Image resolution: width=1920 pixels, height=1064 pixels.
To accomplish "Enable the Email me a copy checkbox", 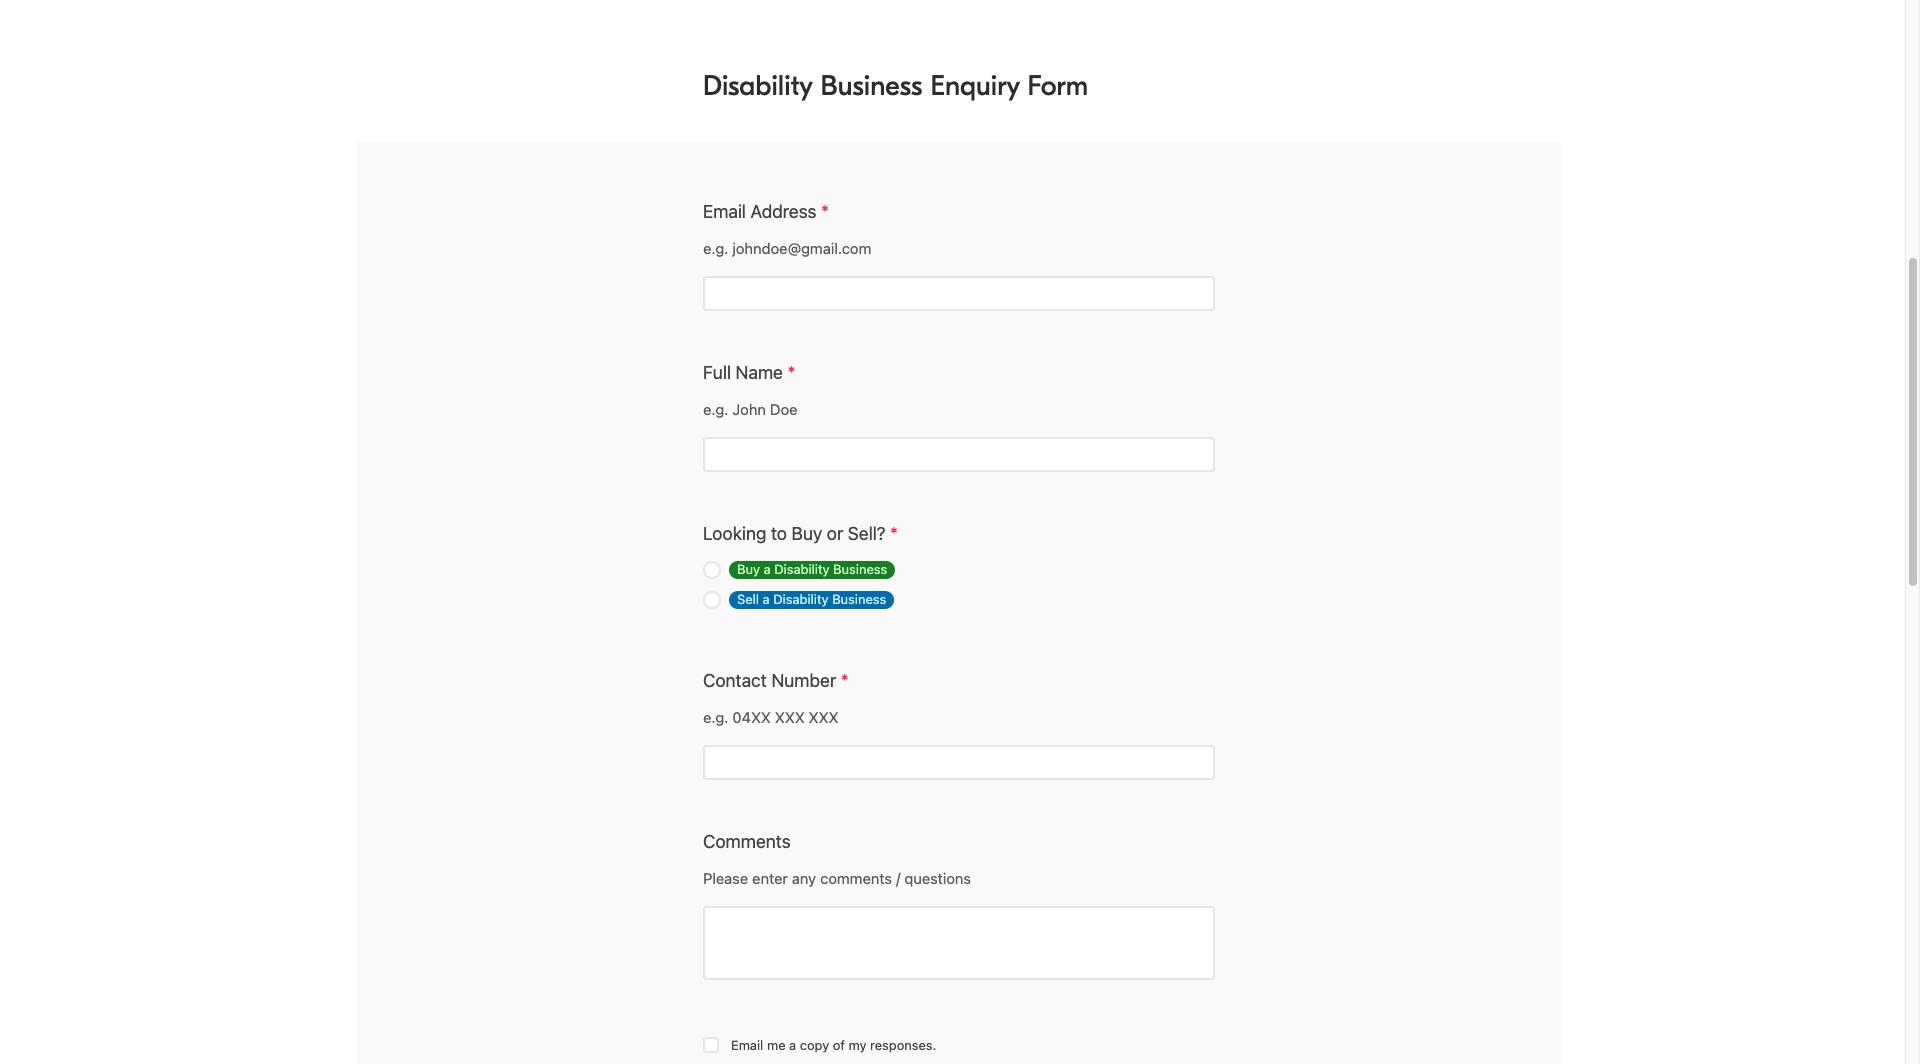I will pyautogui.click(x=711, y=1045).
